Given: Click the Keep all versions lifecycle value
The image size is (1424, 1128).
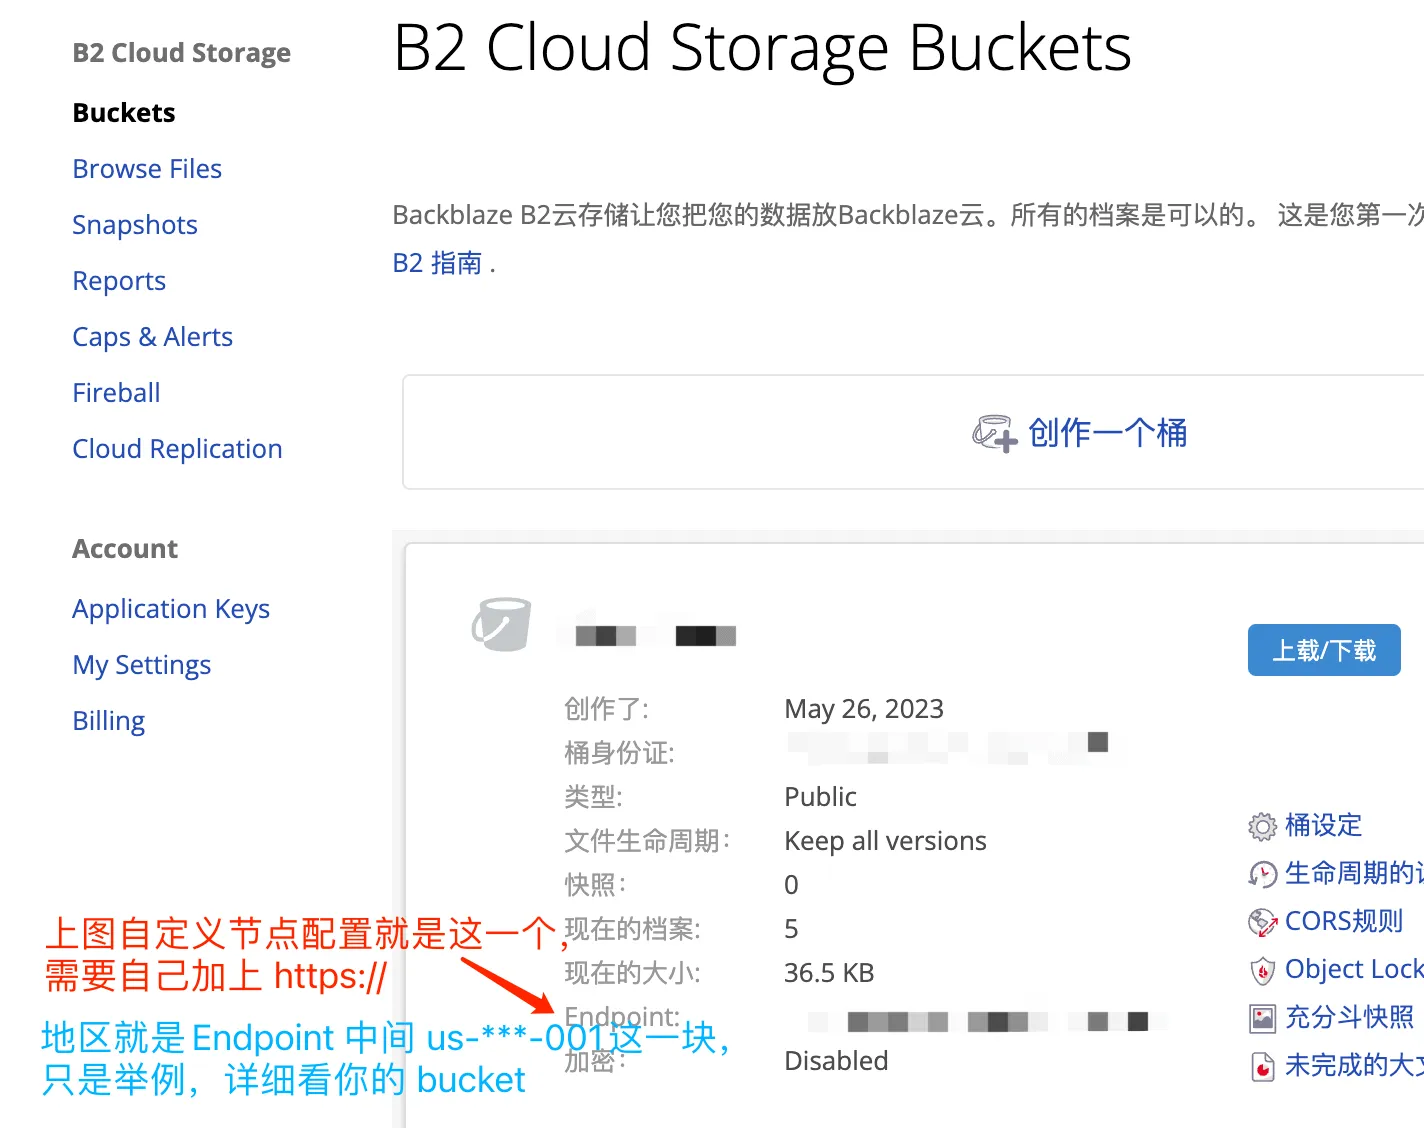Looking at the screenshot, I should click(885, 841).
